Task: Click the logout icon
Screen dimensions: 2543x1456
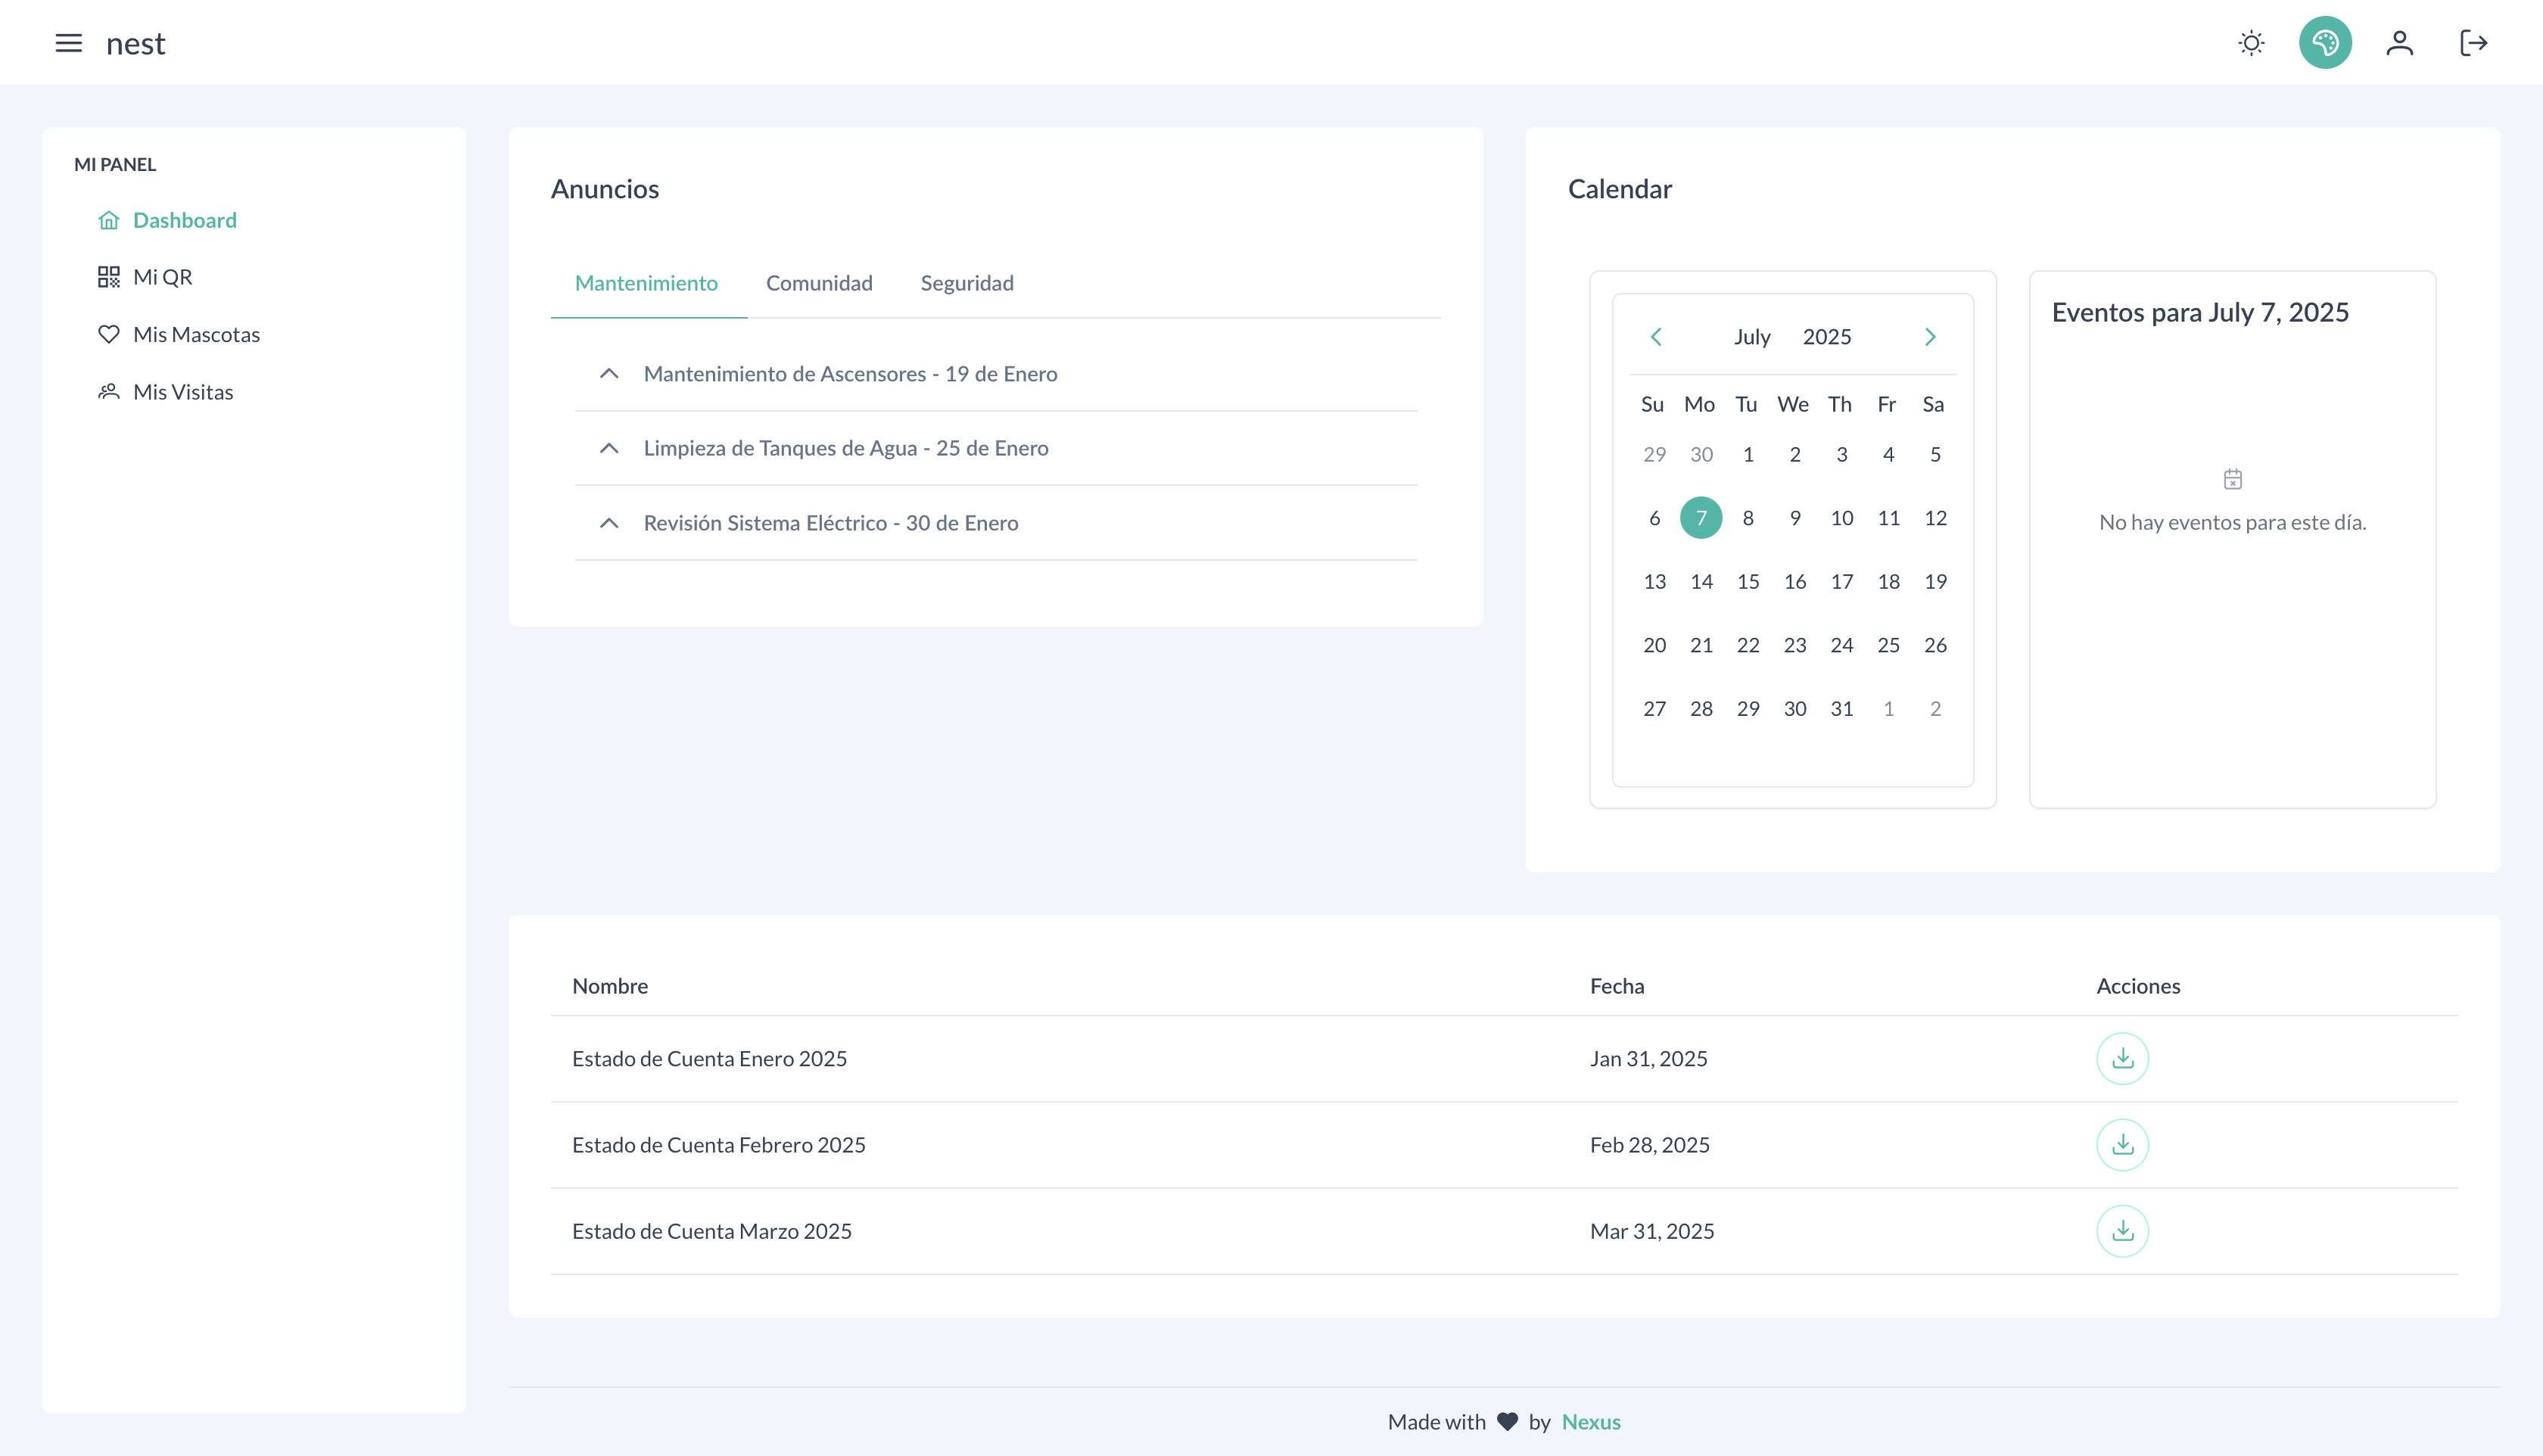Action: (2473, 43)
